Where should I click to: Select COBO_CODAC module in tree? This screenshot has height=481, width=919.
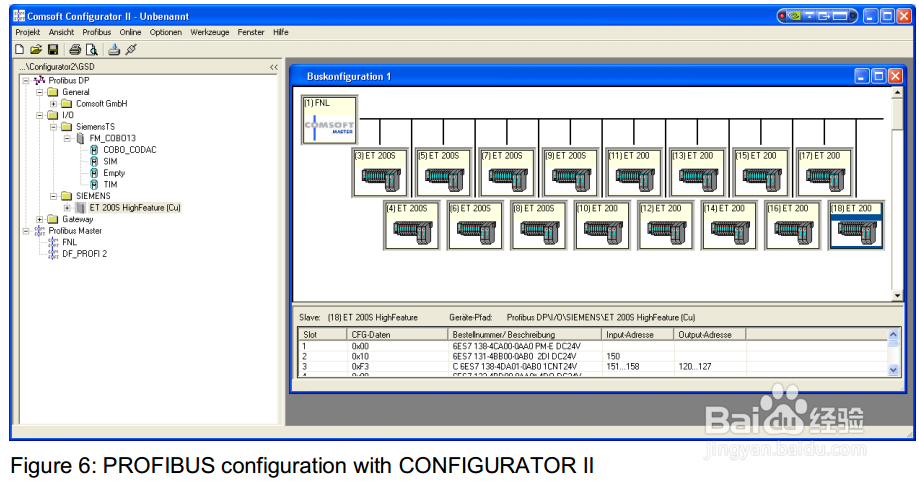pyautogui.click(x=130, y=150)
